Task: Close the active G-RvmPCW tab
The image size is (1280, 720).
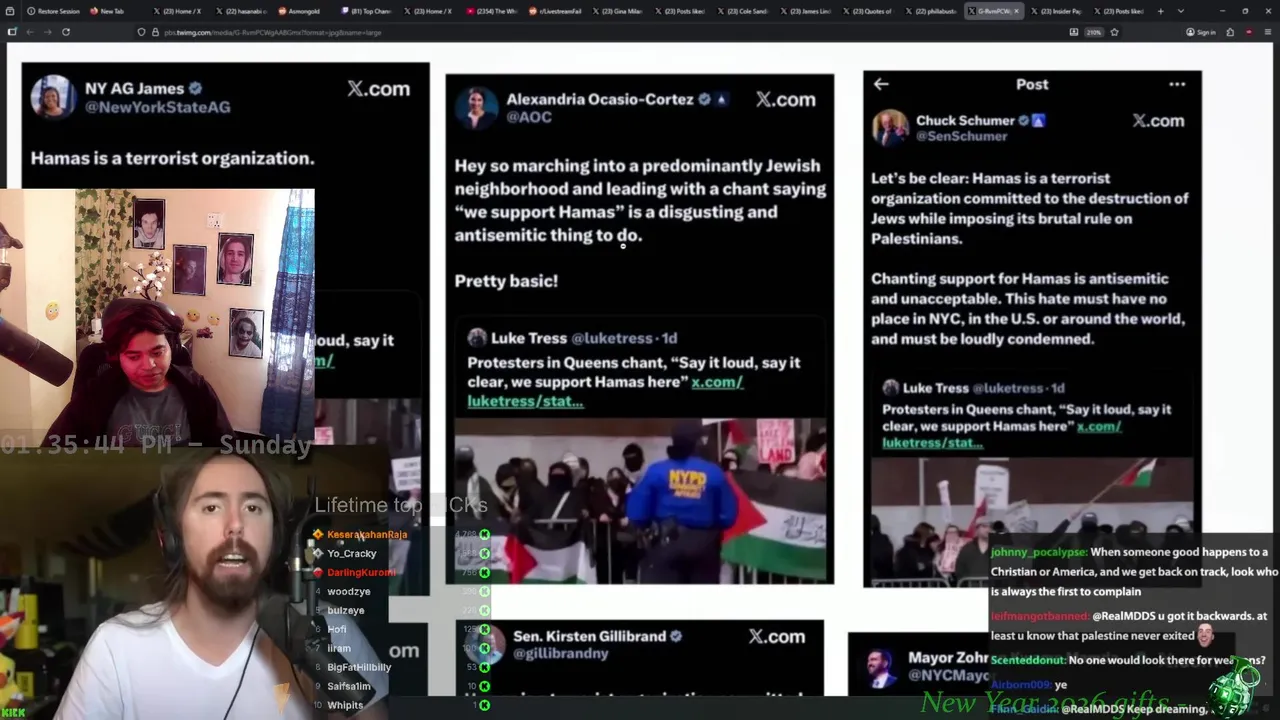Action: (1017, 11)
